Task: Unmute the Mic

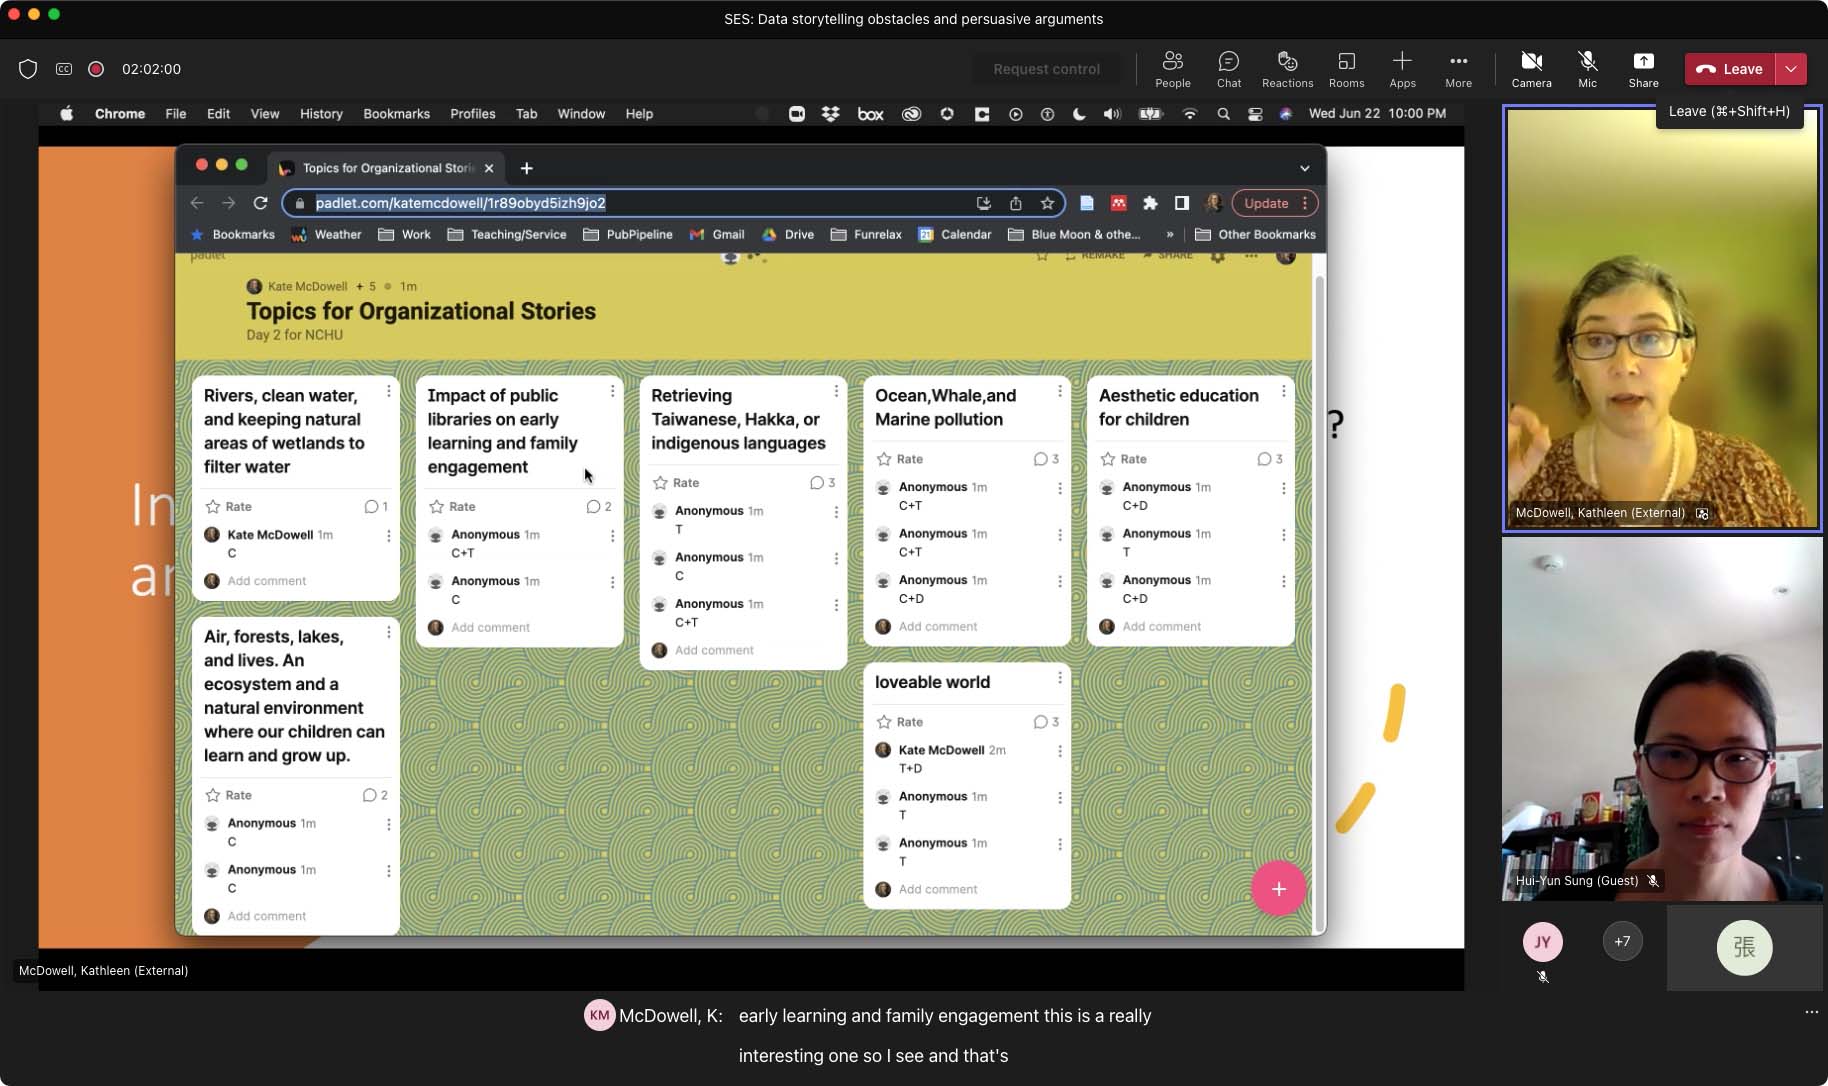Action: [1587, 69]
